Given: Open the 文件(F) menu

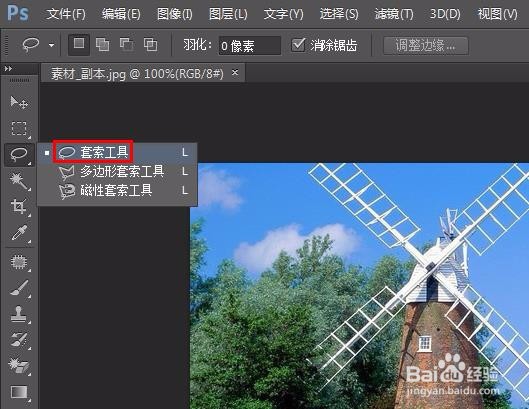Looking at the screenshot, I should tap(66, 14).
